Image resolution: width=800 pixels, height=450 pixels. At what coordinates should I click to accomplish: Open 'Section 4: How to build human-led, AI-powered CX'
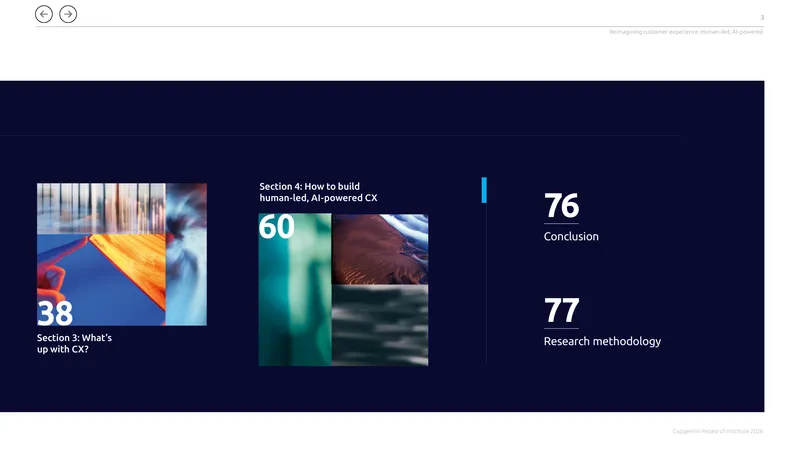tap(318, 192)
